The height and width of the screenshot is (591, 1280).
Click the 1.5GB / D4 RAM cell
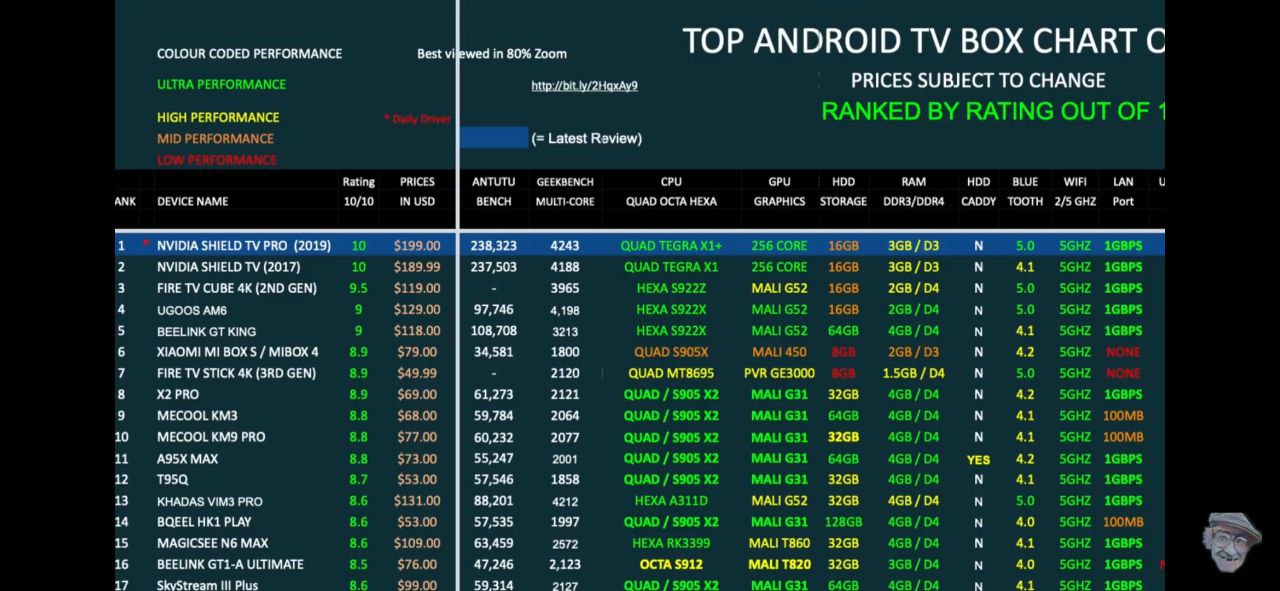[913, 373]
